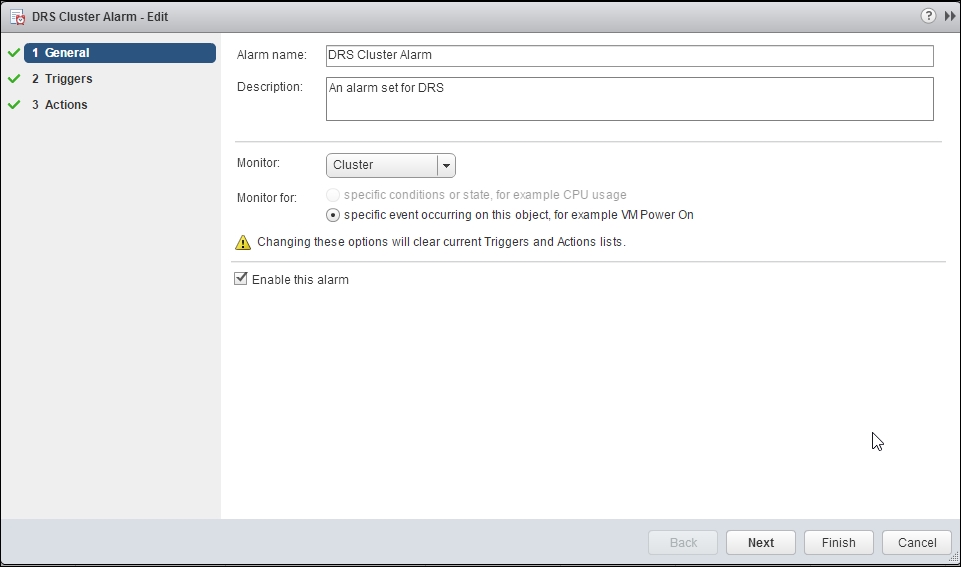Viewport: 961px width, 567px height.
Task: Select specific event occurring radio option
Action: point(333,215)
